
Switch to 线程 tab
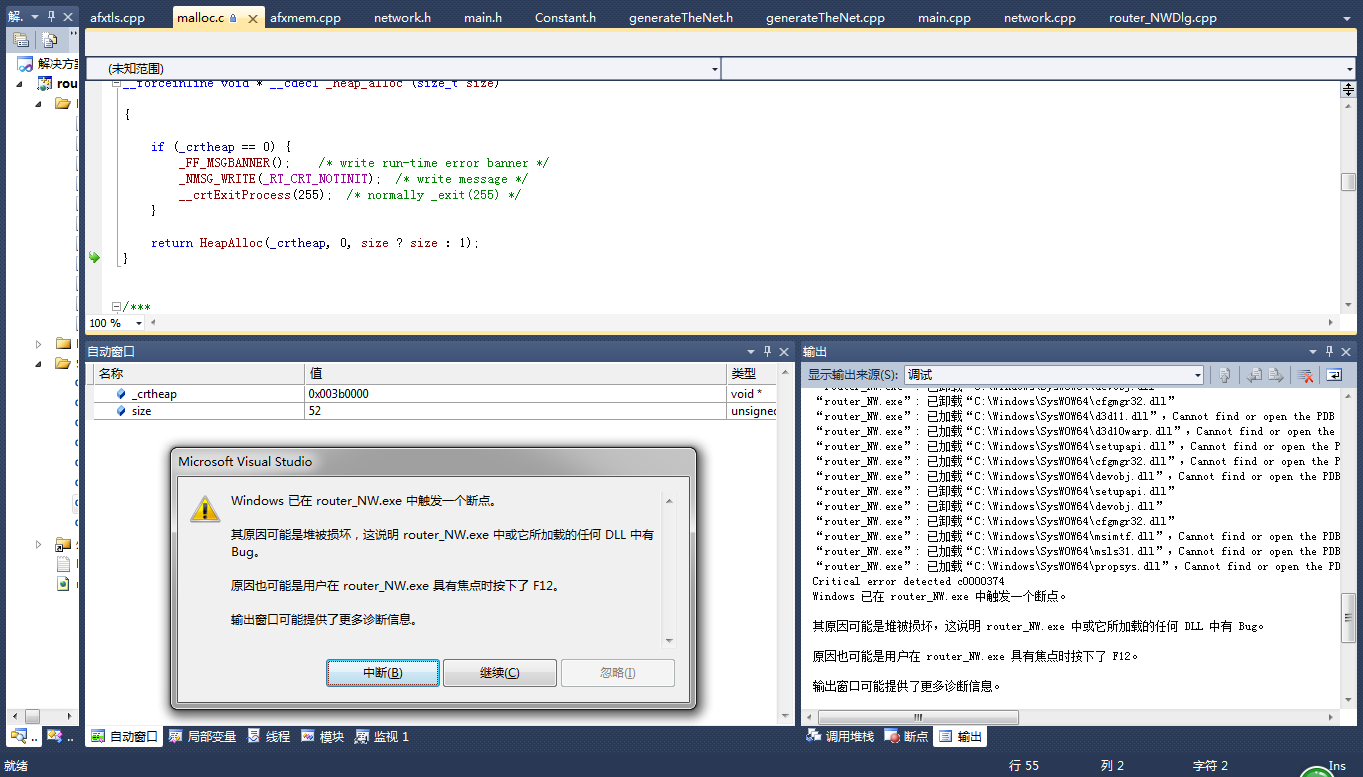pyautogui.click(x=269, y=737)
